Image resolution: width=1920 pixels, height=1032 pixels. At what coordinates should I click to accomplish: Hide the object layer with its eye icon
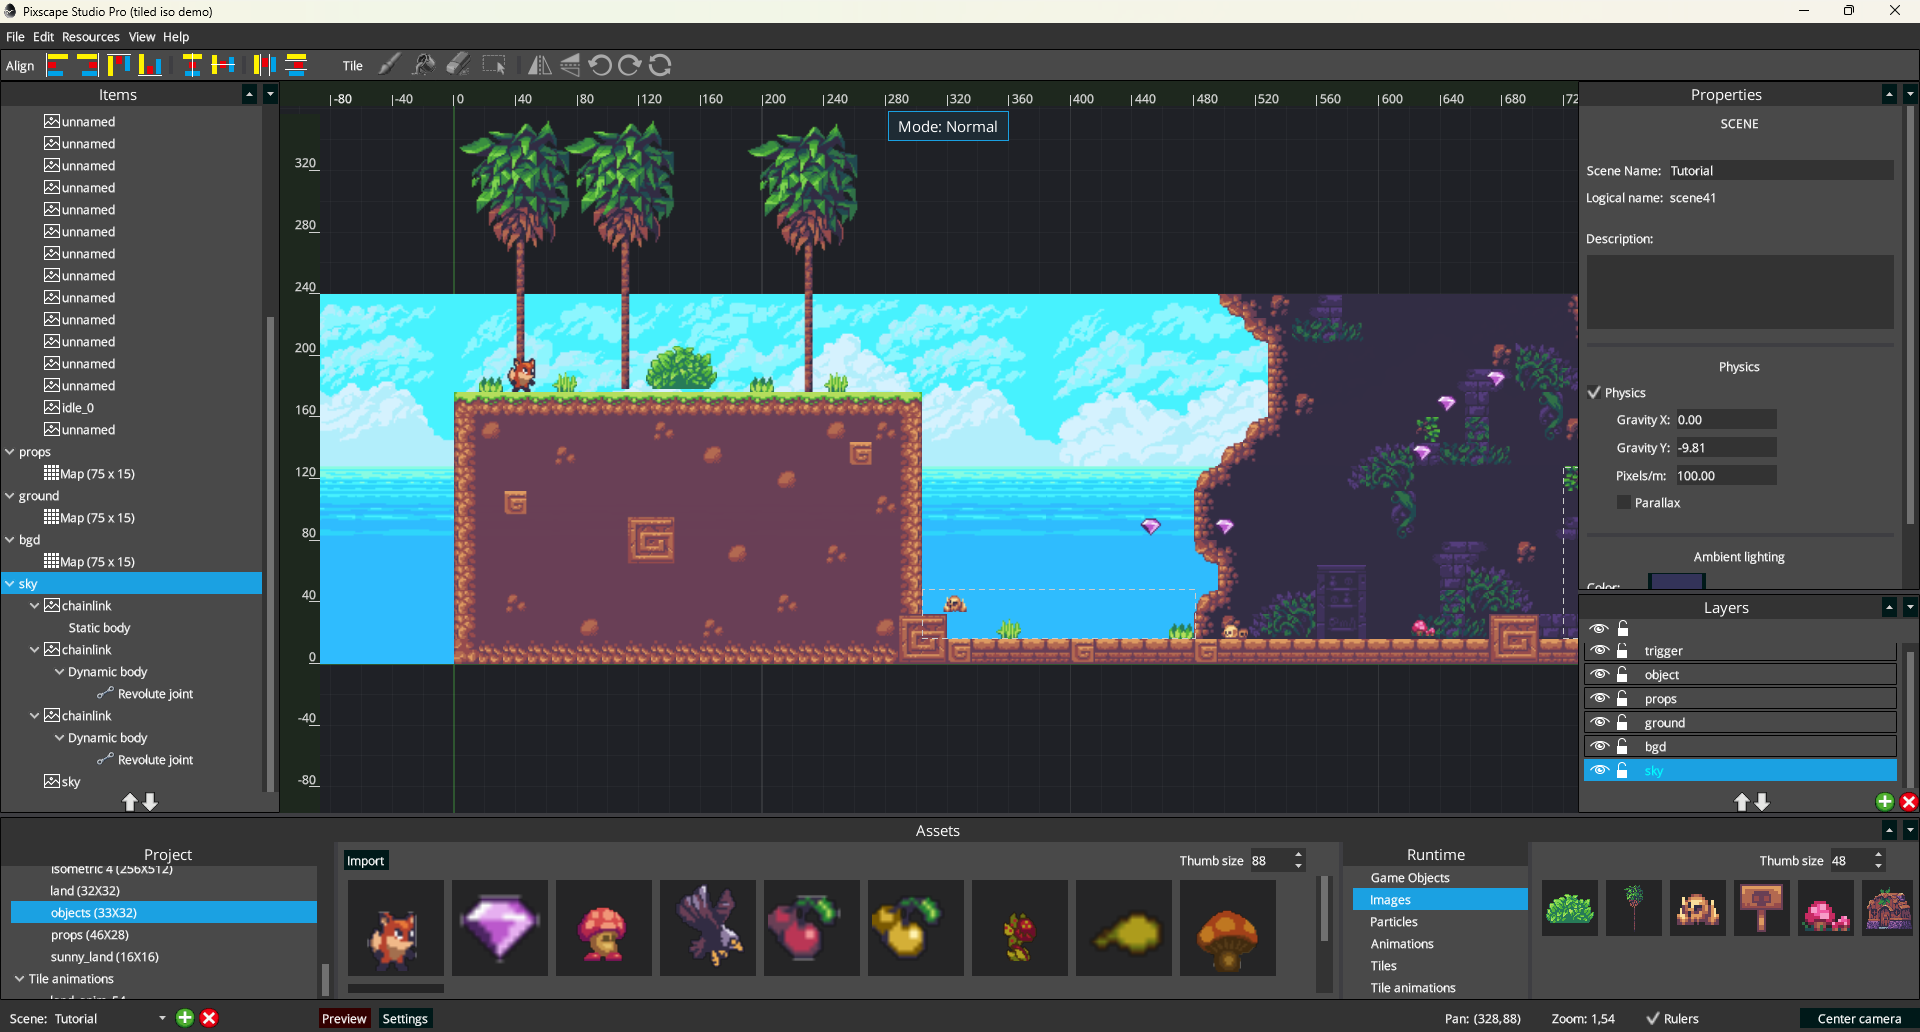(x=1599, y=674)
